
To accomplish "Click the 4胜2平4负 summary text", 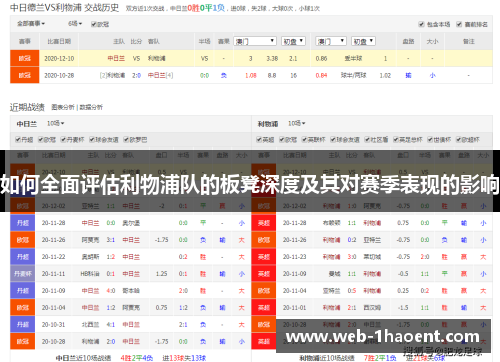I will pos(137,358).
